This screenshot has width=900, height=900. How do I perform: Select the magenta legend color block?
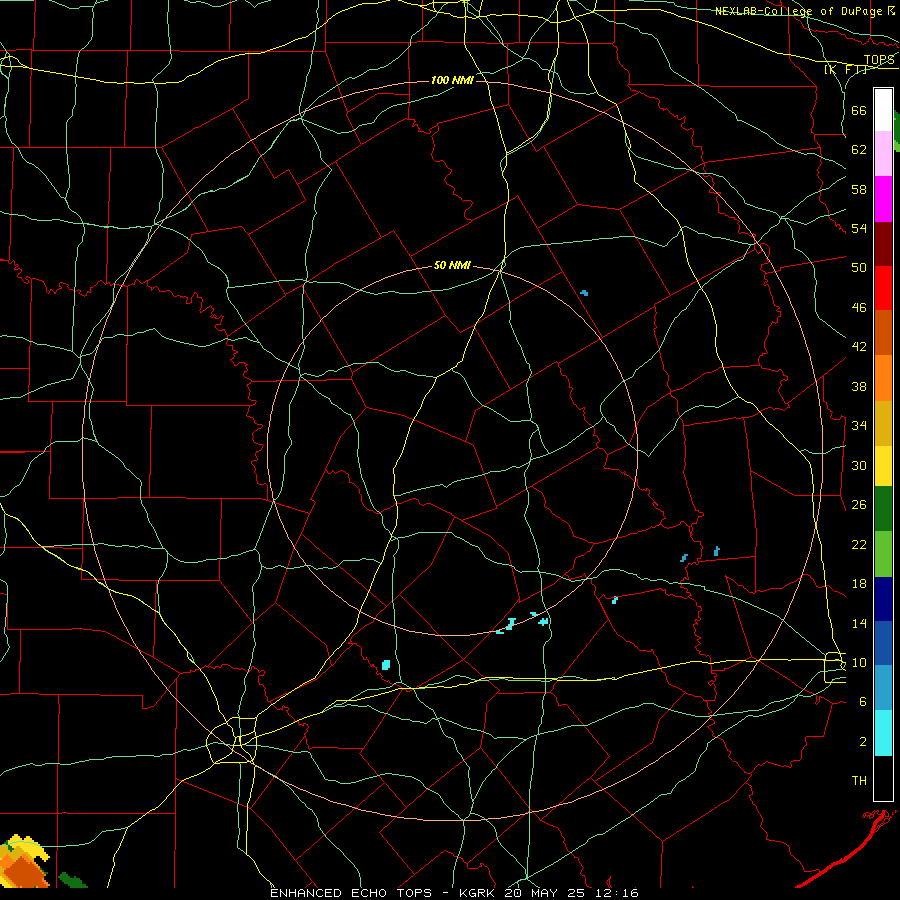pyautogui.click(x=883, y=199)
